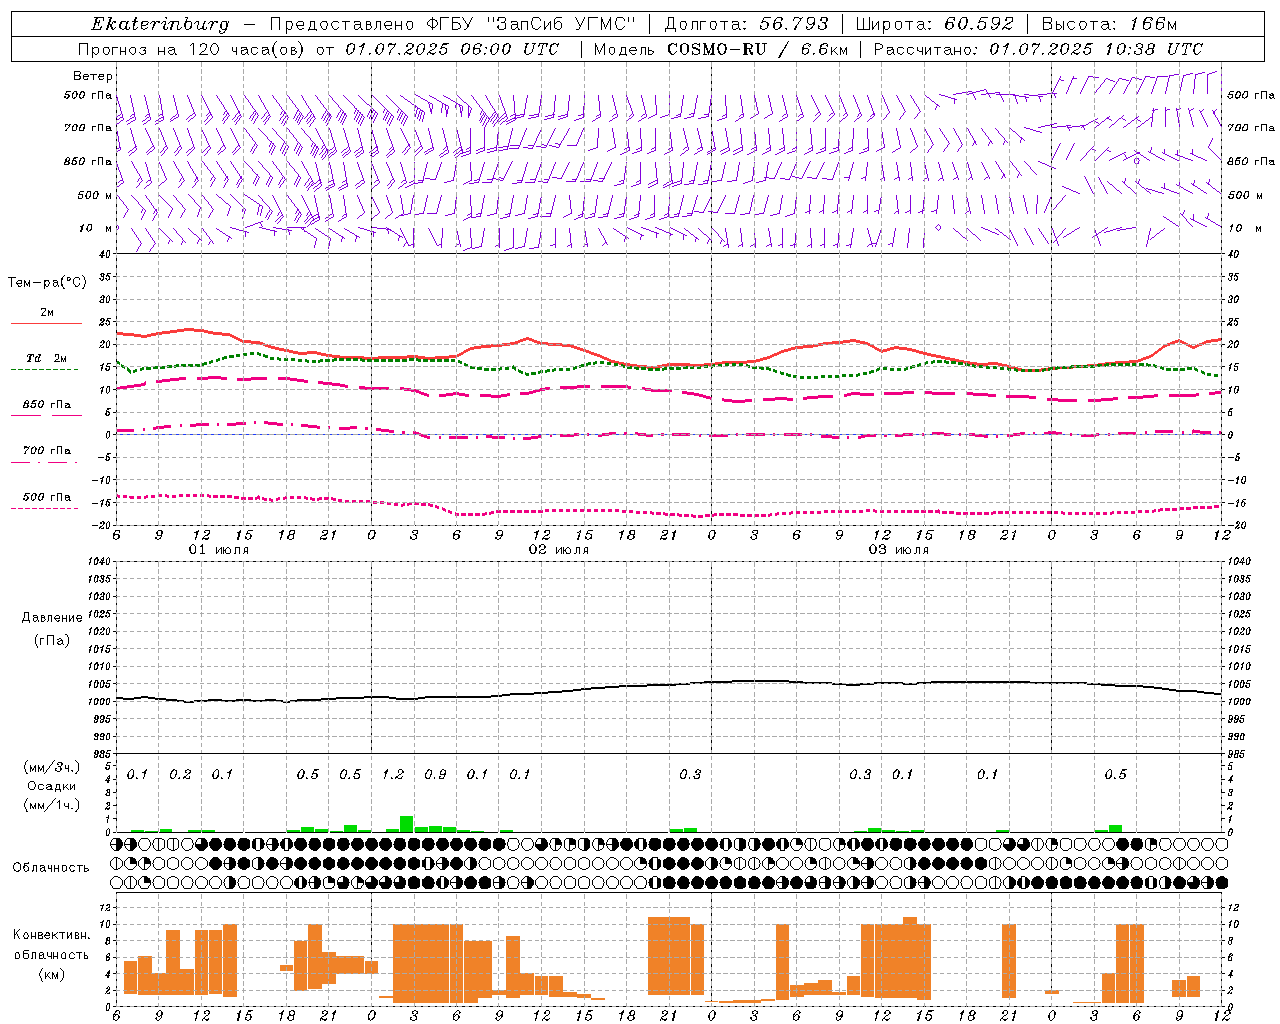Click the 01 июля date label
Image resolution: width=1280 pixels, height=1024 pixels.
pos(219,550)
